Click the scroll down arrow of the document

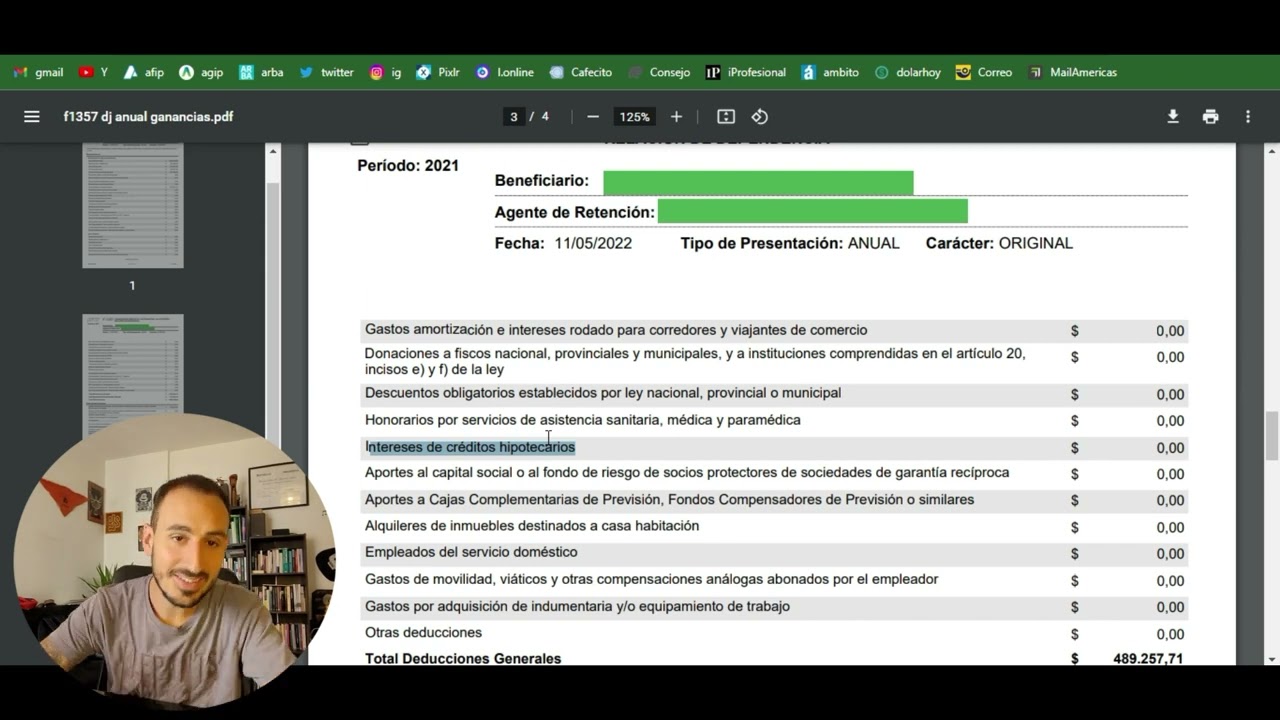(x=1272, y=659)
